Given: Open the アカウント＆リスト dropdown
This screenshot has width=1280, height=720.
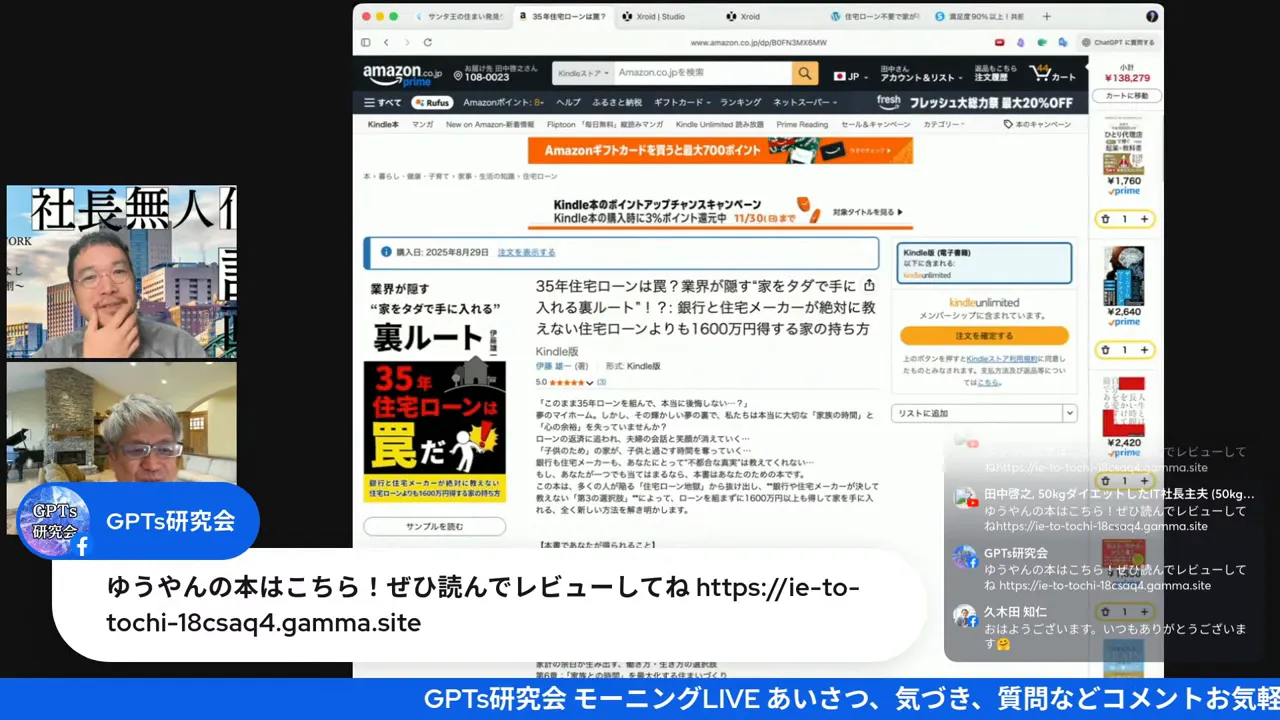Looking at the screenshot, I should click(918, 76).
